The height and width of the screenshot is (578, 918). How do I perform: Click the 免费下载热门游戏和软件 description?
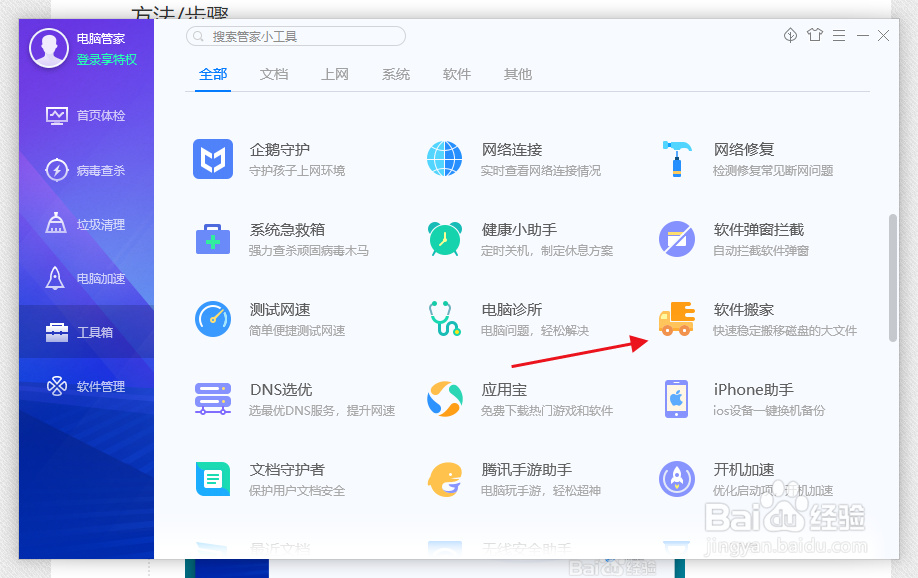click(547, 411)
